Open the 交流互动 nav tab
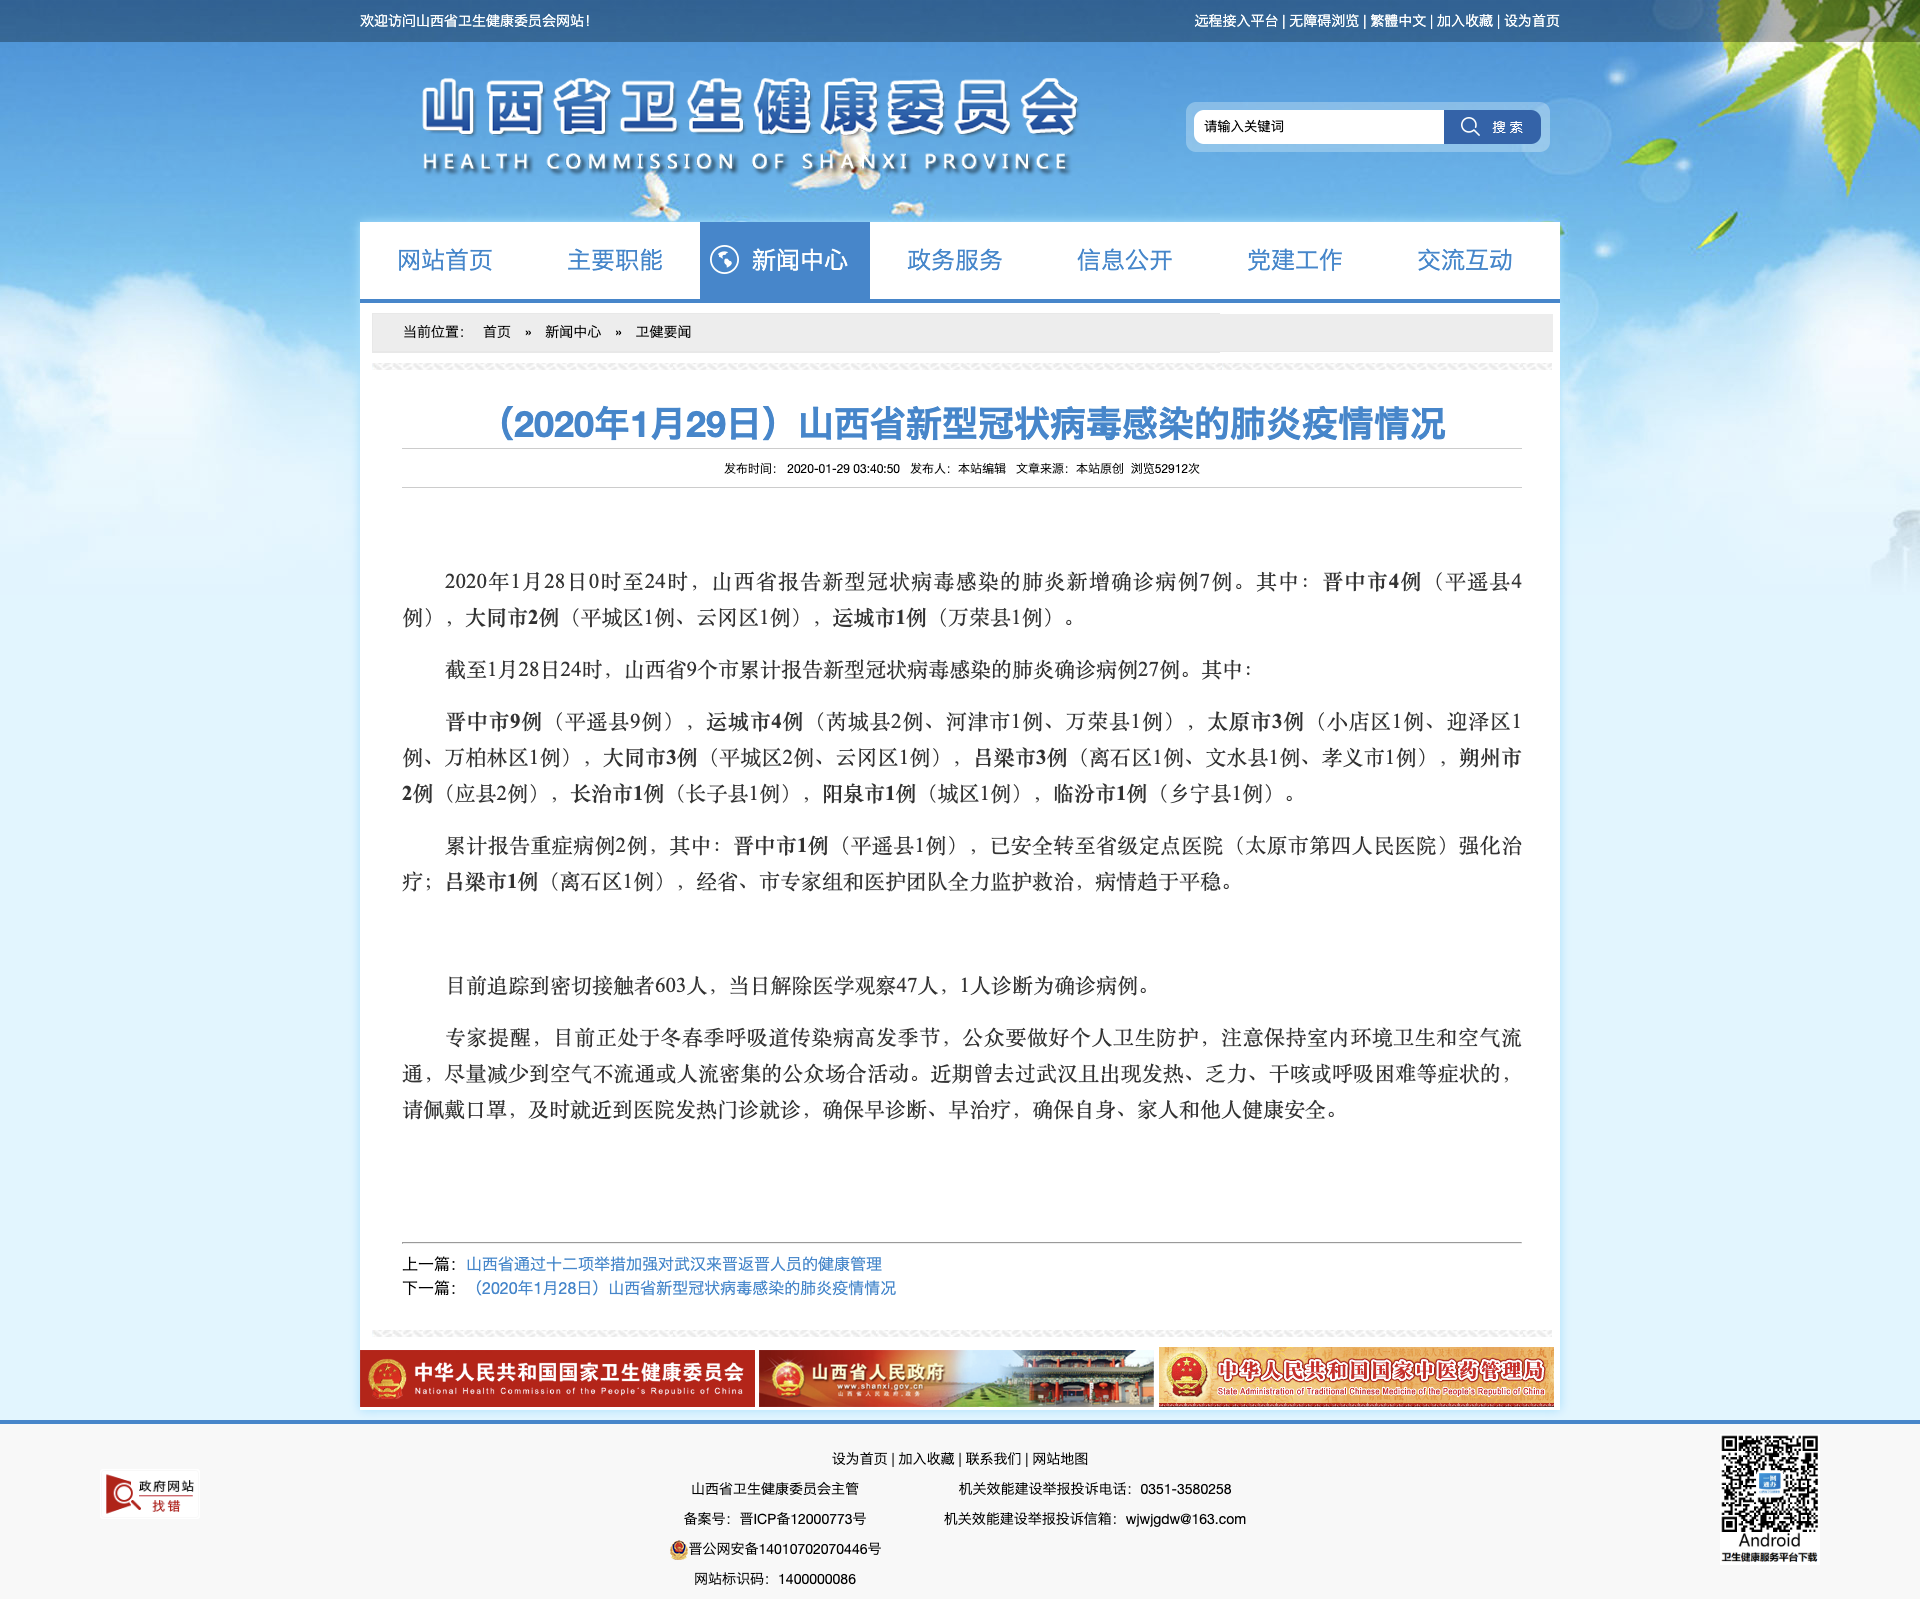This screenshot has width=1920, height=1599. click(1465, 260)
